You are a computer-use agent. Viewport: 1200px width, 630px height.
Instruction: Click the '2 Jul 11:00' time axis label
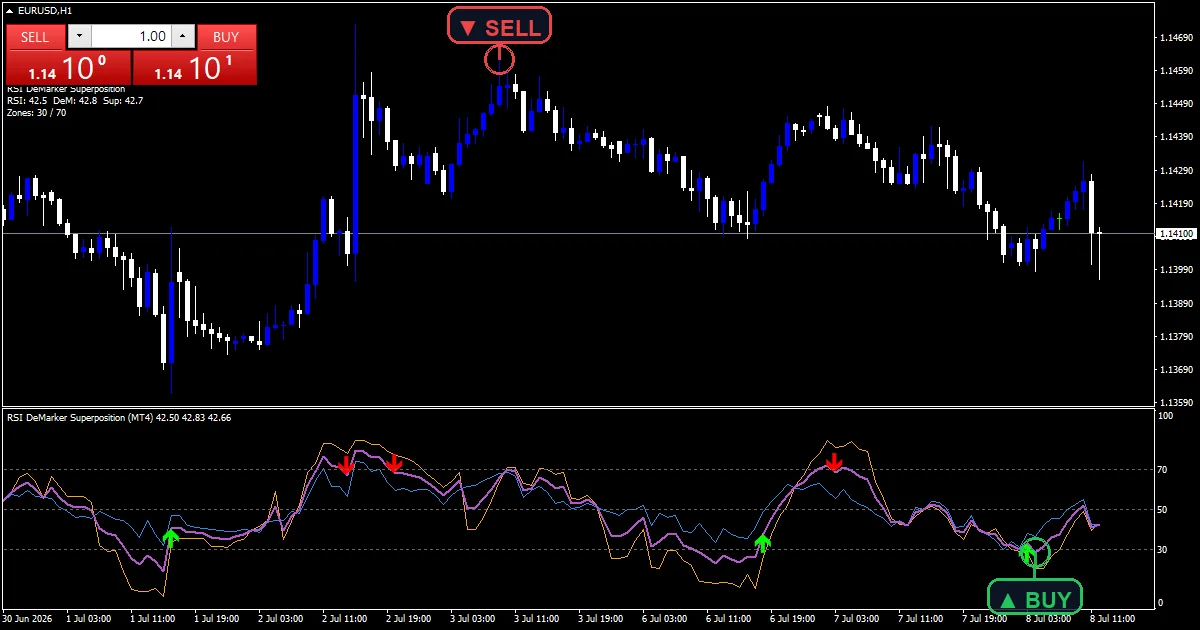pos(346,619)
